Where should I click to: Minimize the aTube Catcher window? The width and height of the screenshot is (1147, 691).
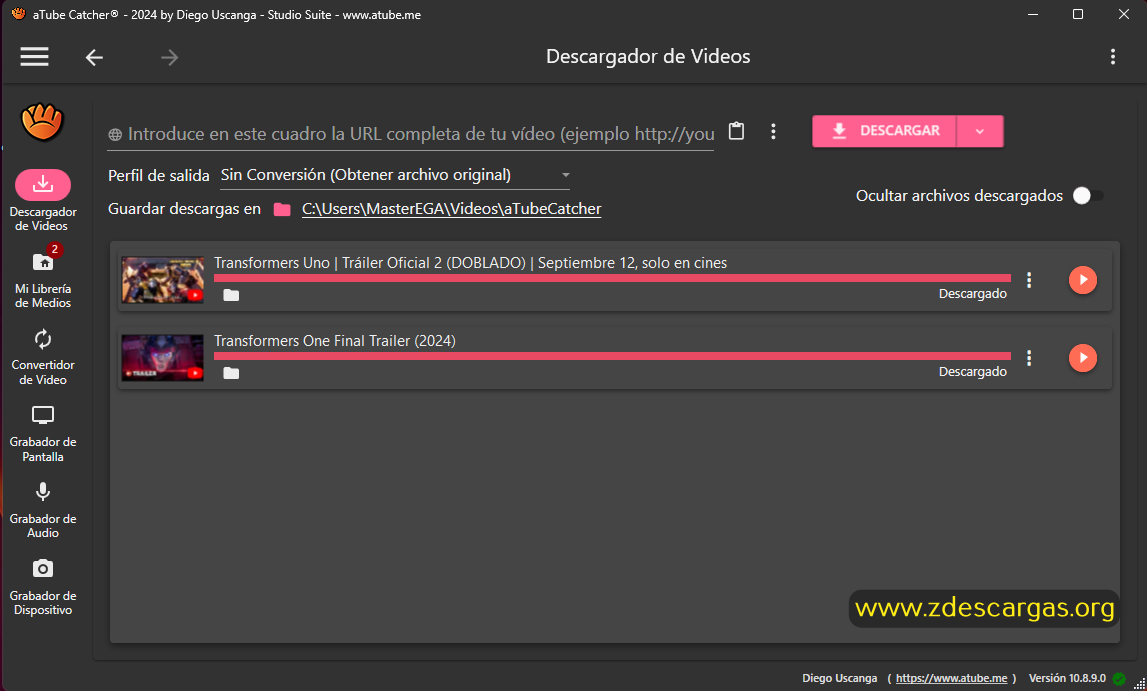tap(1033, 15)
